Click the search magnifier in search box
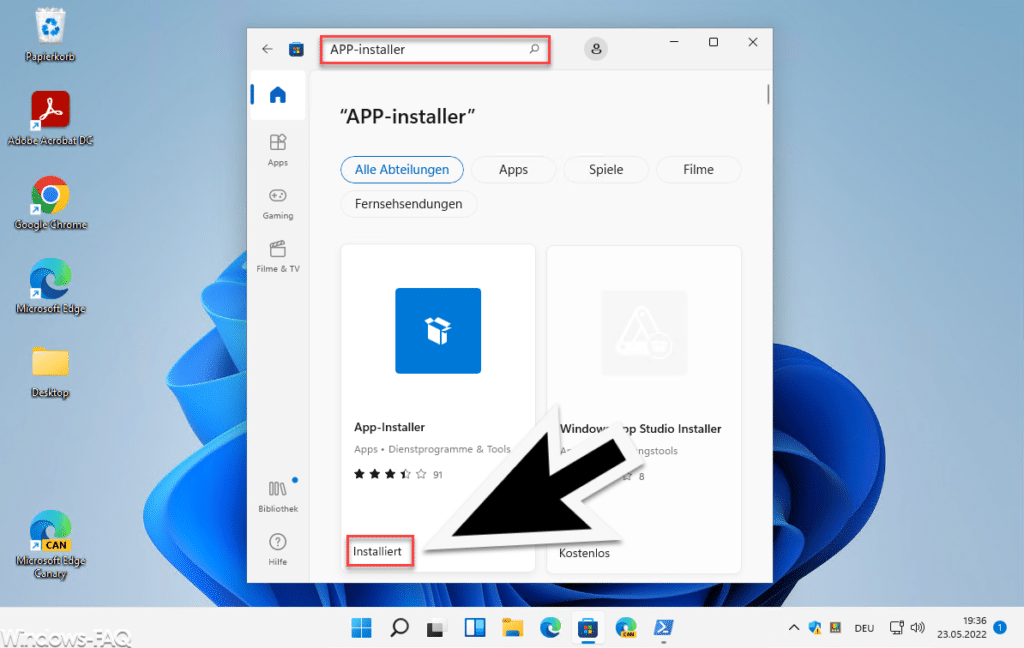Viewport: 1024px width, 648px height. [x=534, y=49]
